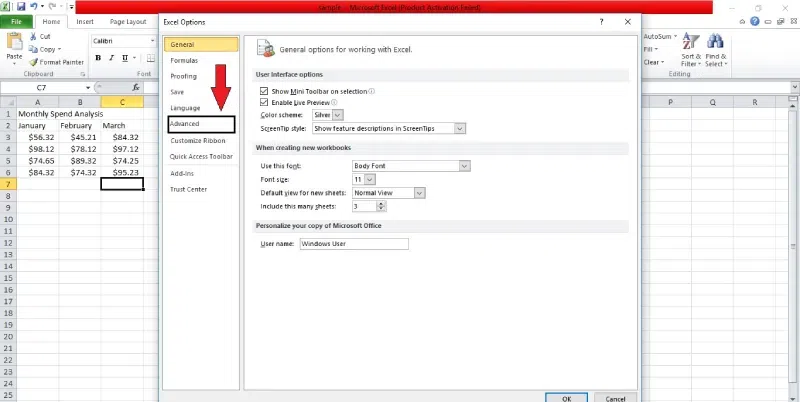Open the AutoSum dropdown

click(x=675, y=37)
